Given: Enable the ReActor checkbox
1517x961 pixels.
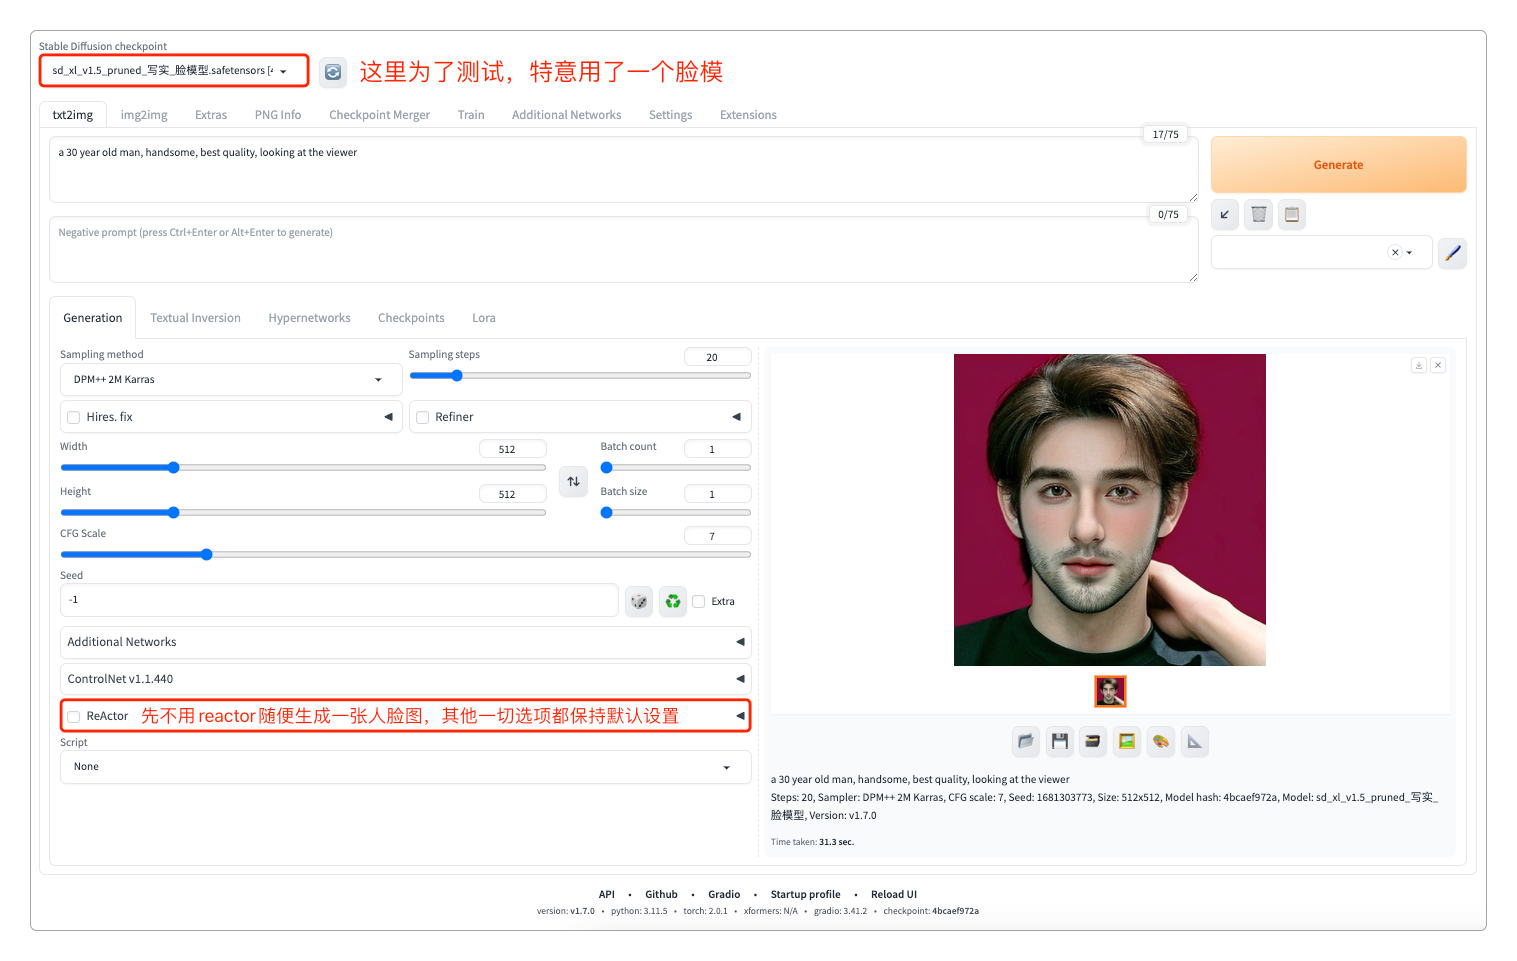Looking at the screenshot, I should click(x=74, y=716).
